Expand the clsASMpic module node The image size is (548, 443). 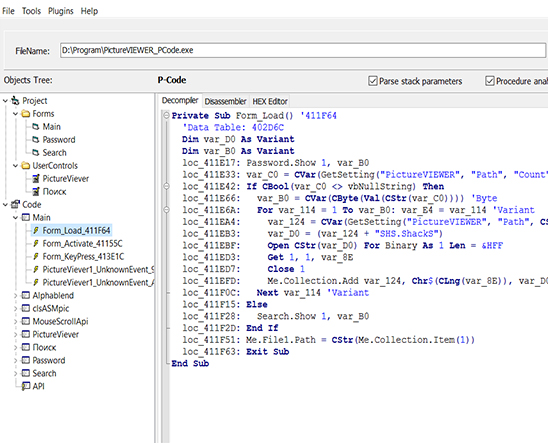[15, 308]
